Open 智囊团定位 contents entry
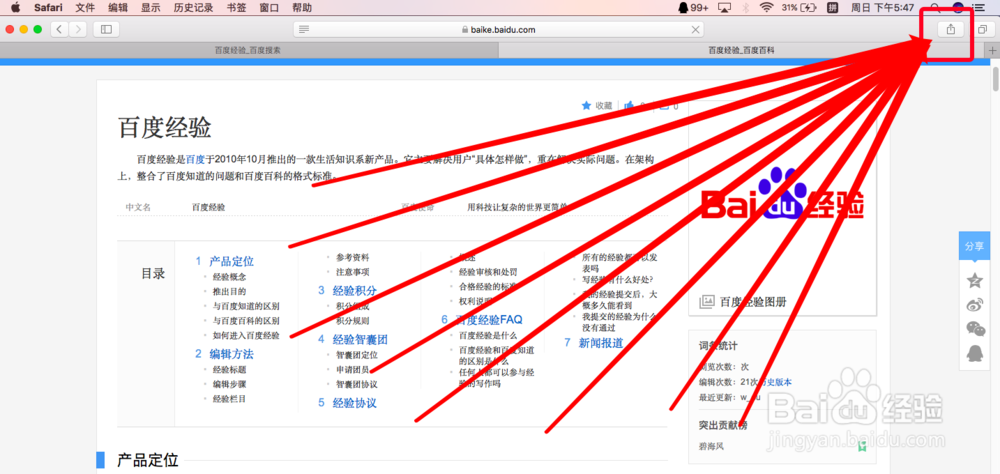 click(357, 355)
